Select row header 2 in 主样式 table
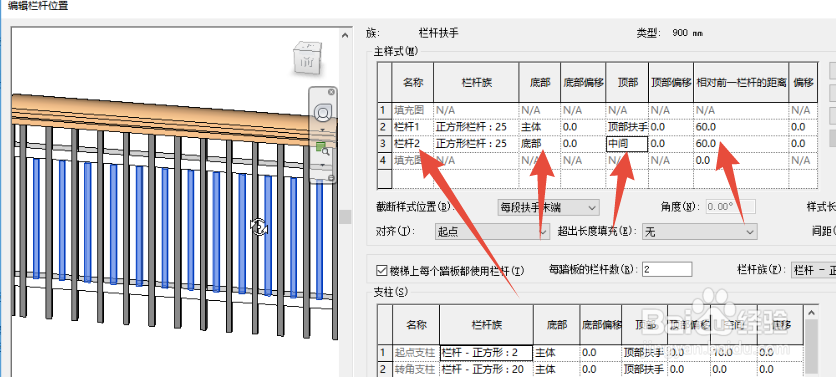836x377 pixels. 384,127
